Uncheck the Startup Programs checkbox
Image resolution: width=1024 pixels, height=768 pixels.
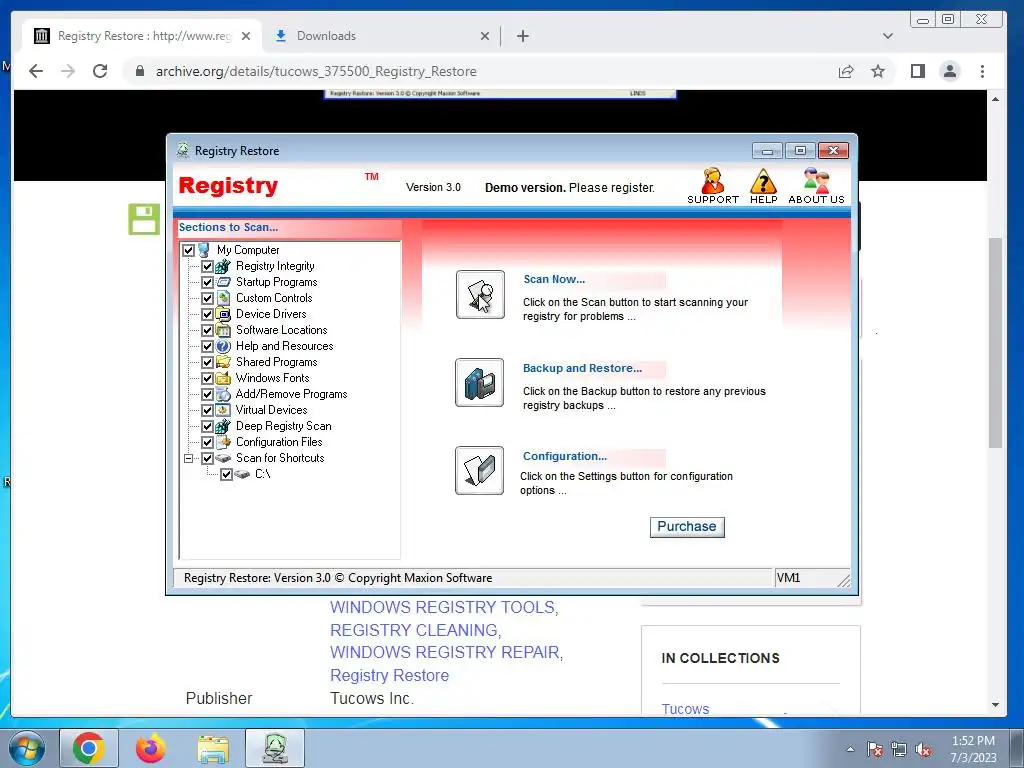click(208, 282)
